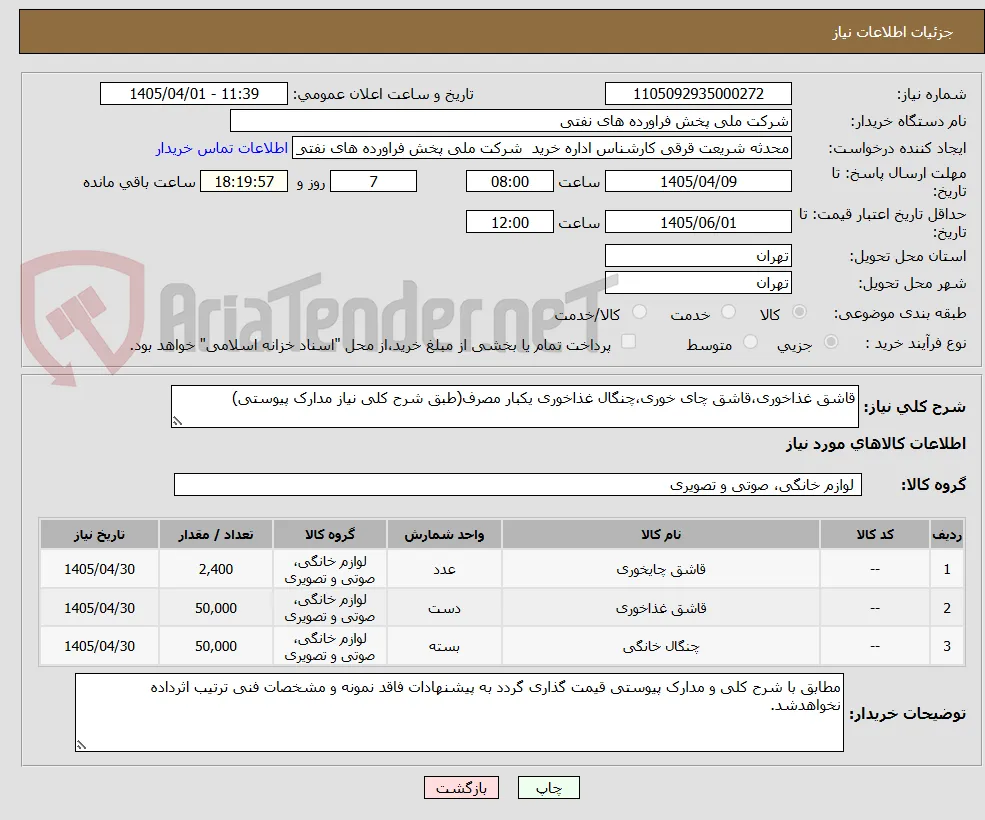Click the شماره نیاز field 1105092935000272
985x820 pixels.
click(698, 94)
